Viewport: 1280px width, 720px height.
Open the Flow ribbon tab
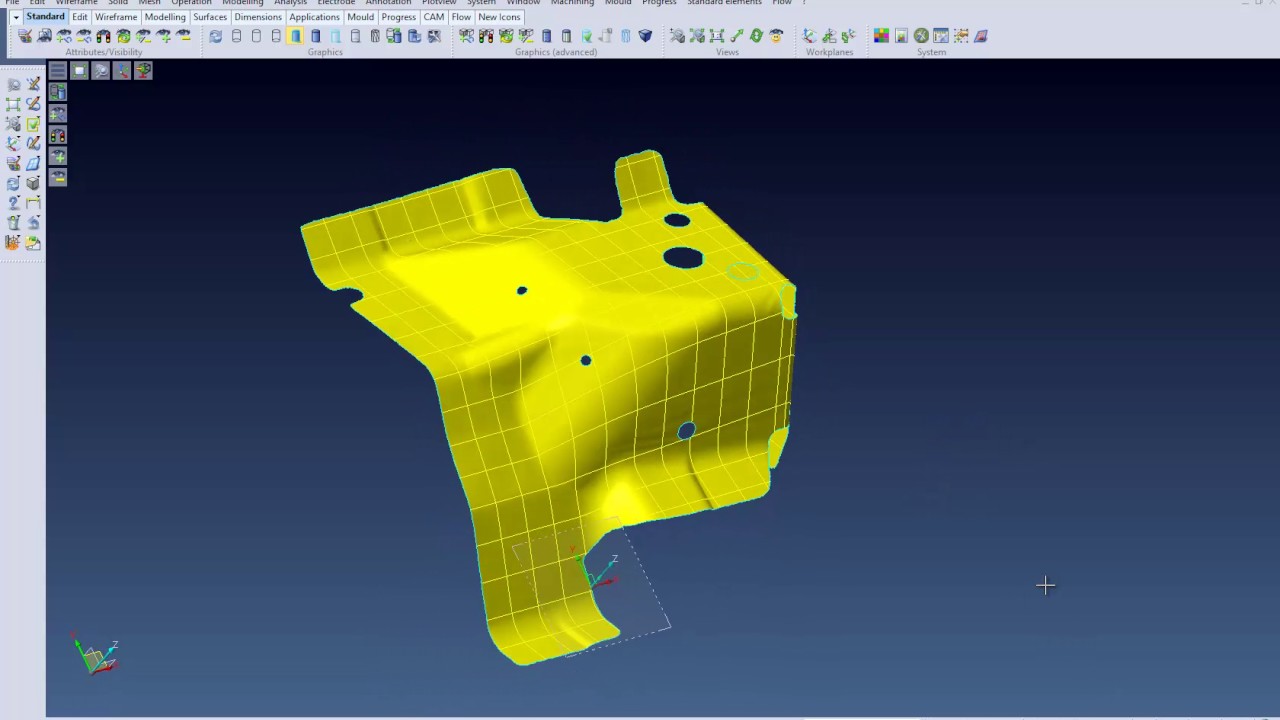coord(461,17)
